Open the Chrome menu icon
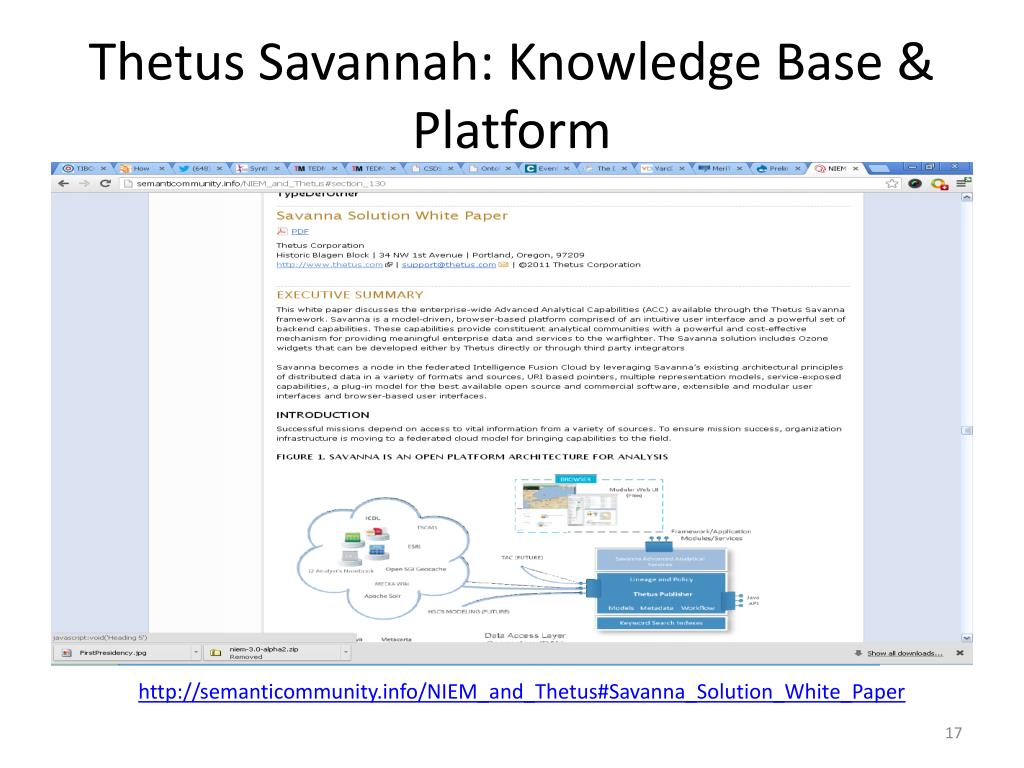Image resolution: width=1024 pixels, height=768 pixels. pyautogui.click(x=963, y=184)
